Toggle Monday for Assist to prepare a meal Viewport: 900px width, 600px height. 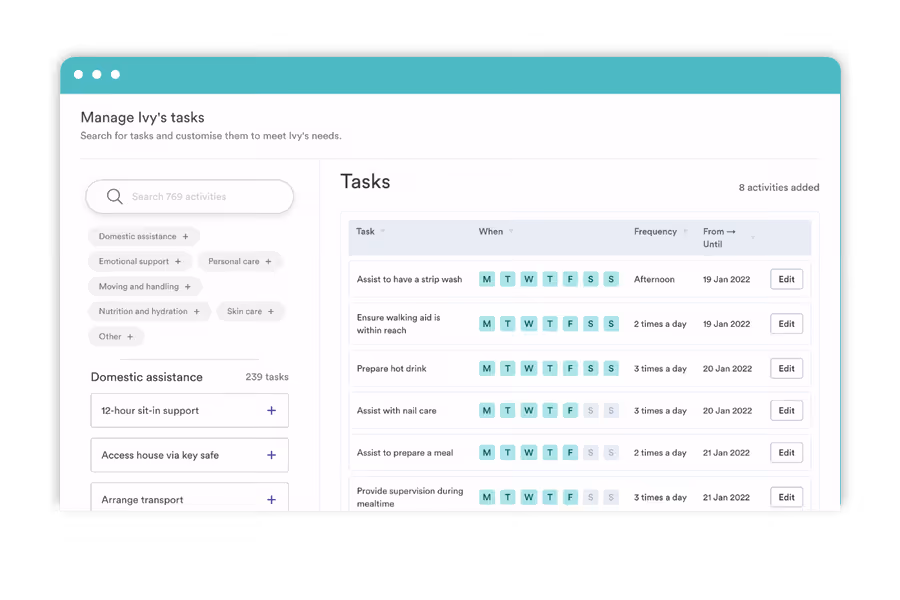point(487,452)
